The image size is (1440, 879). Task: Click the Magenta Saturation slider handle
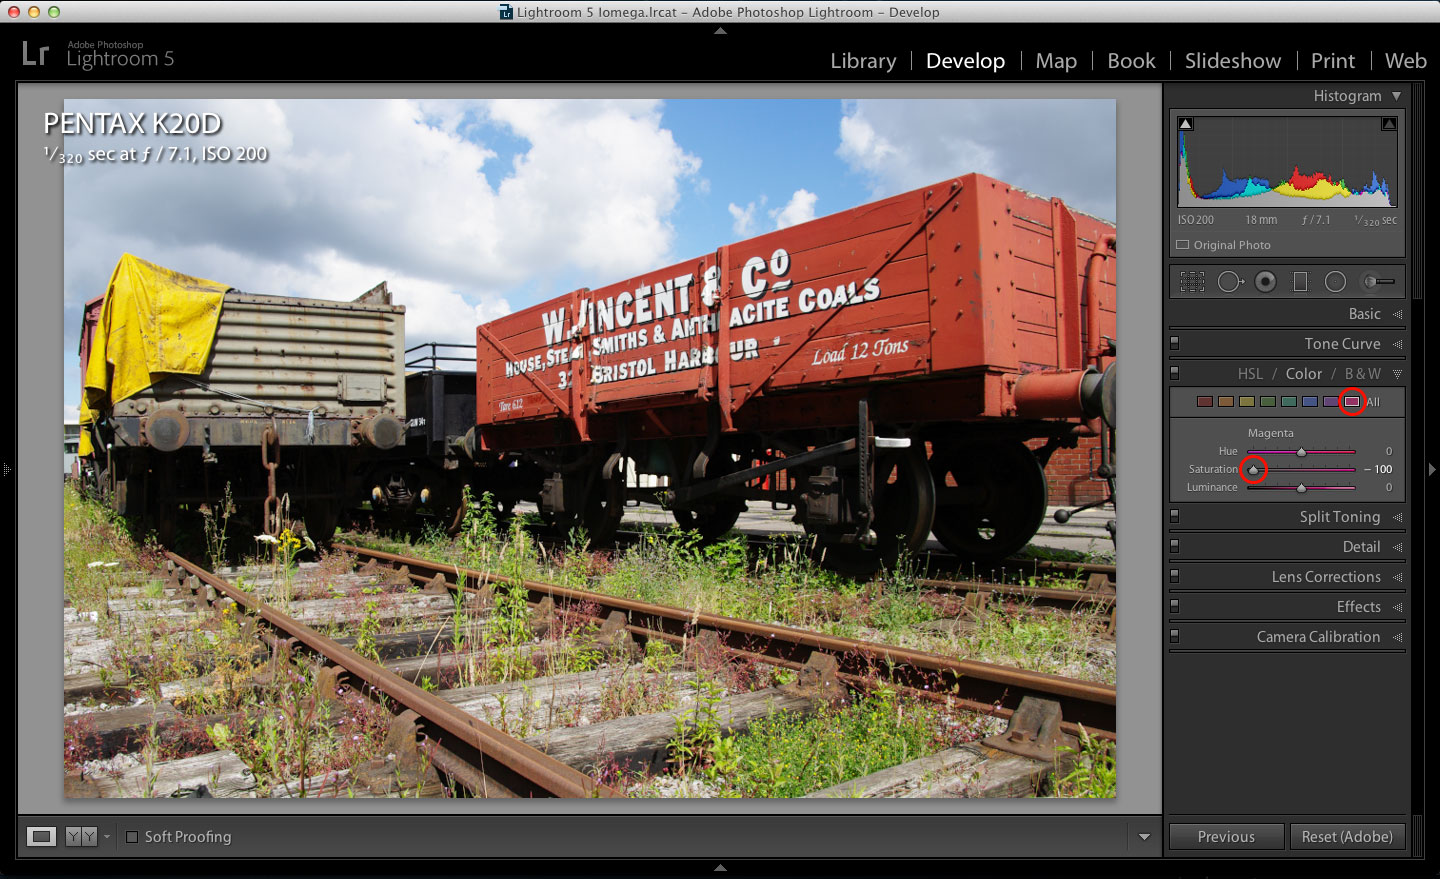1253,470
